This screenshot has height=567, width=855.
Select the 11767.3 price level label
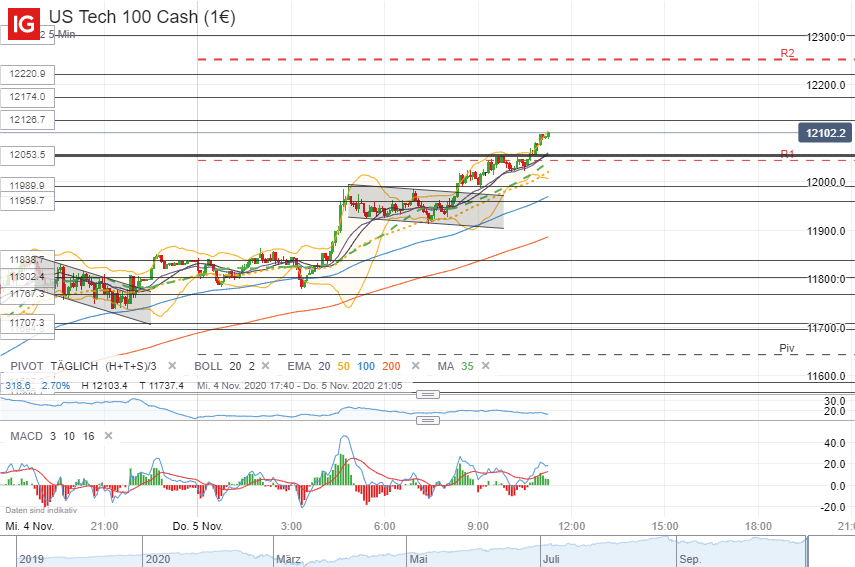tap(27, 294)
